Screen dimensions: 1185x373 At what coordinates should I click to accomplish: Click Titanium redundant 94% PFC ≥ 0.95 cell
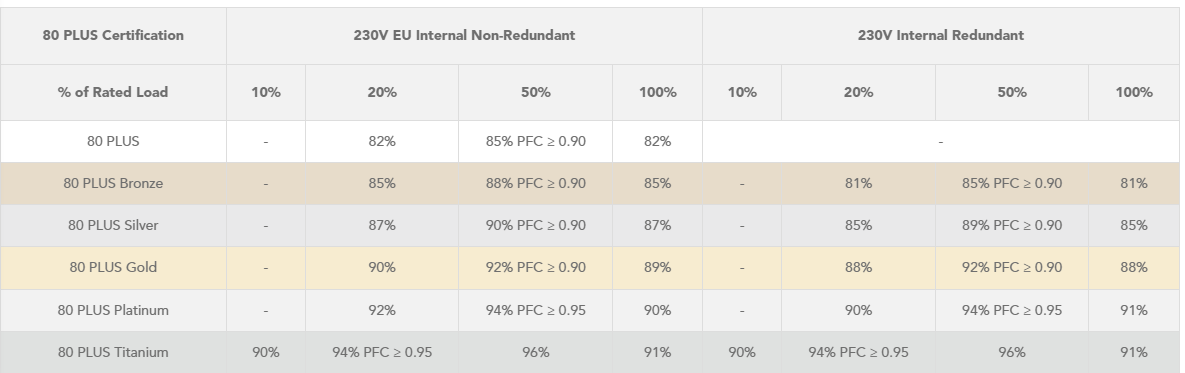point(859,353)
